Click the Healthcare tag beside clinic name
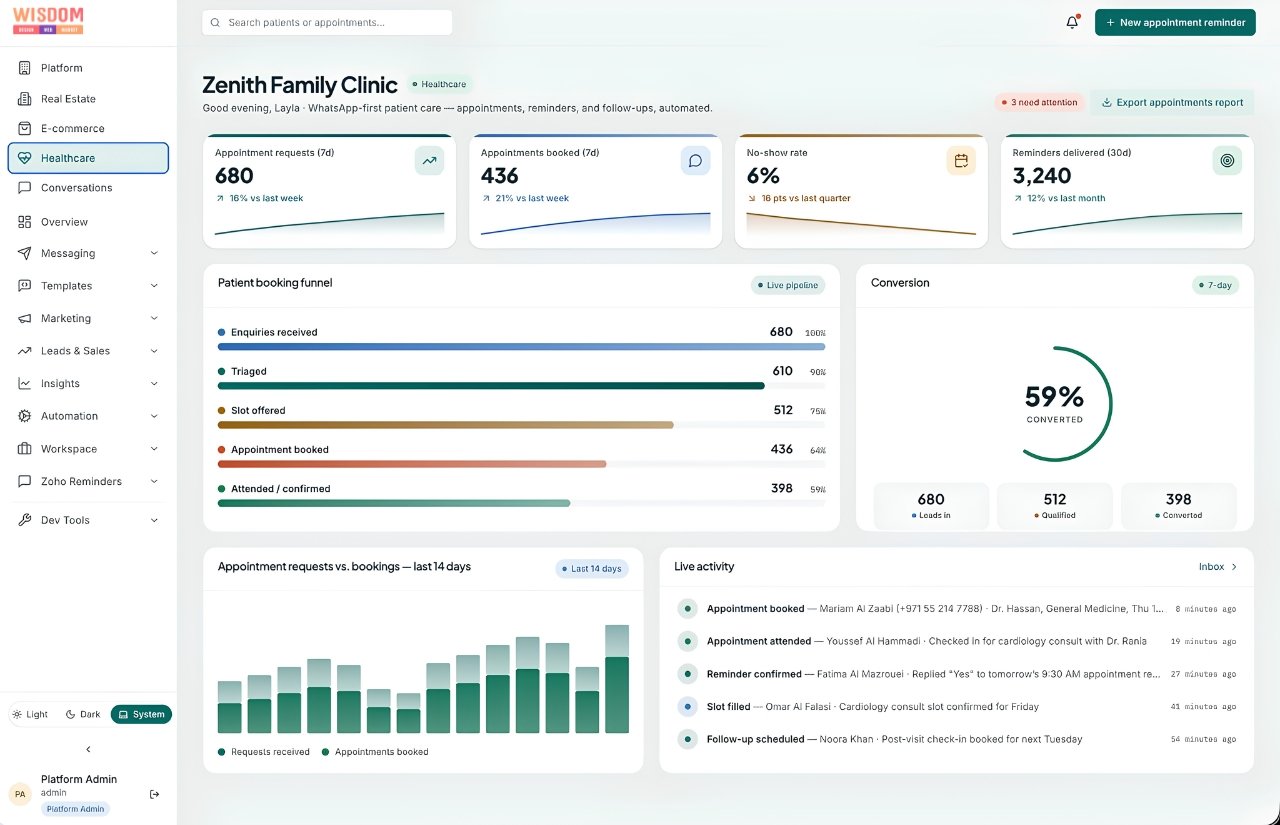 point(439,85)
